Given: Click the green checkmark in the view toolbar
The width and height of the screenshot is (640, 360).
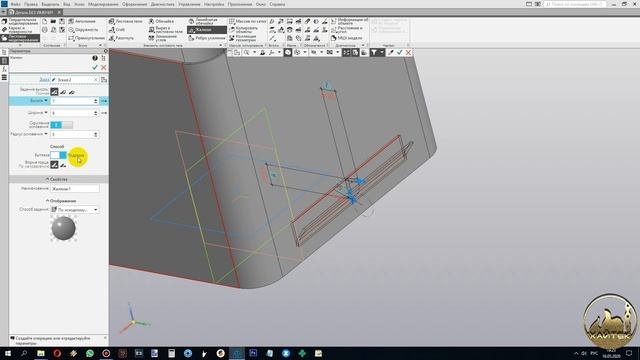Looking at the screenshot, I should [x=400, y=53].
